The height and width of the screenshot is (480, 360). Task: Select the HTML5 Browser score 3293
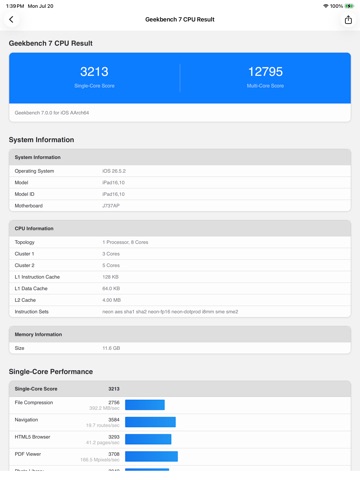click(x=114, y=437)
